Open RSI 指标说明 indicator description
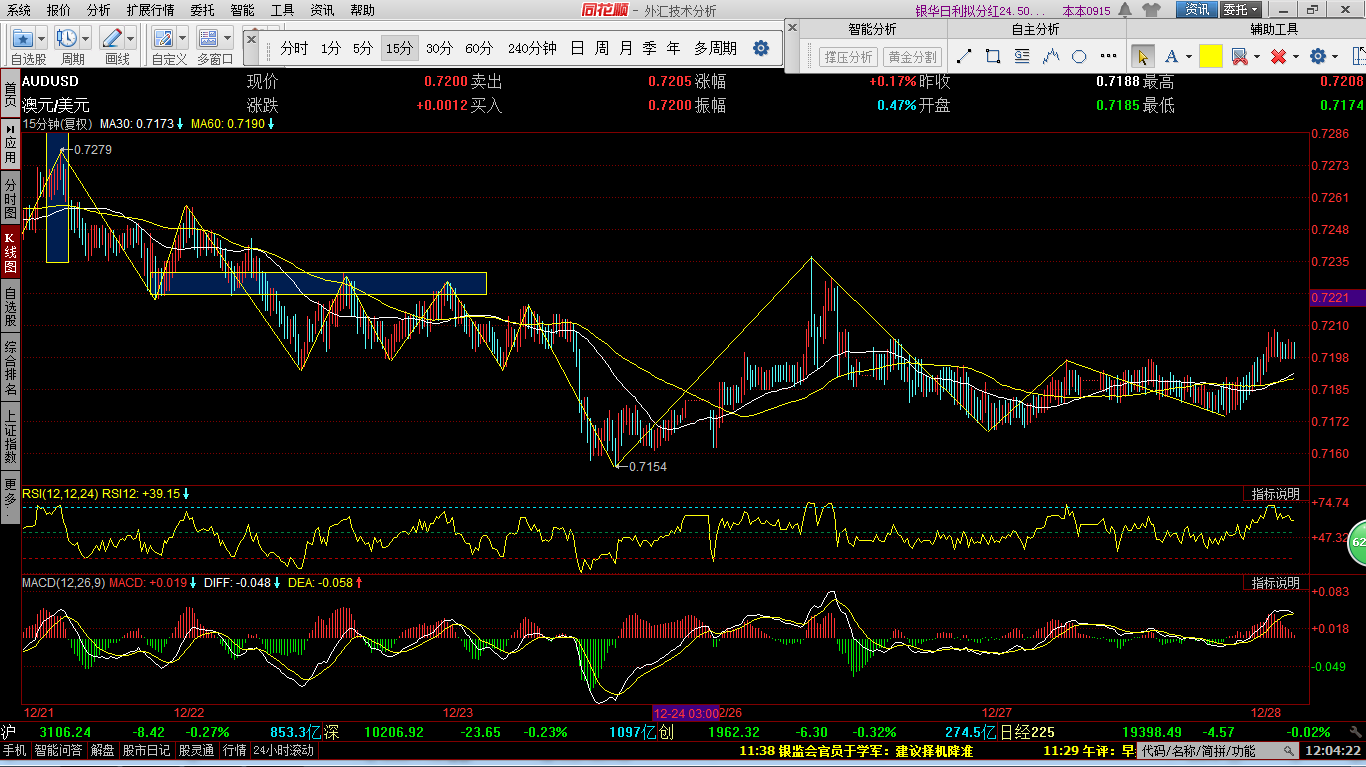The image size is (1366, 767). point(1276,494)
